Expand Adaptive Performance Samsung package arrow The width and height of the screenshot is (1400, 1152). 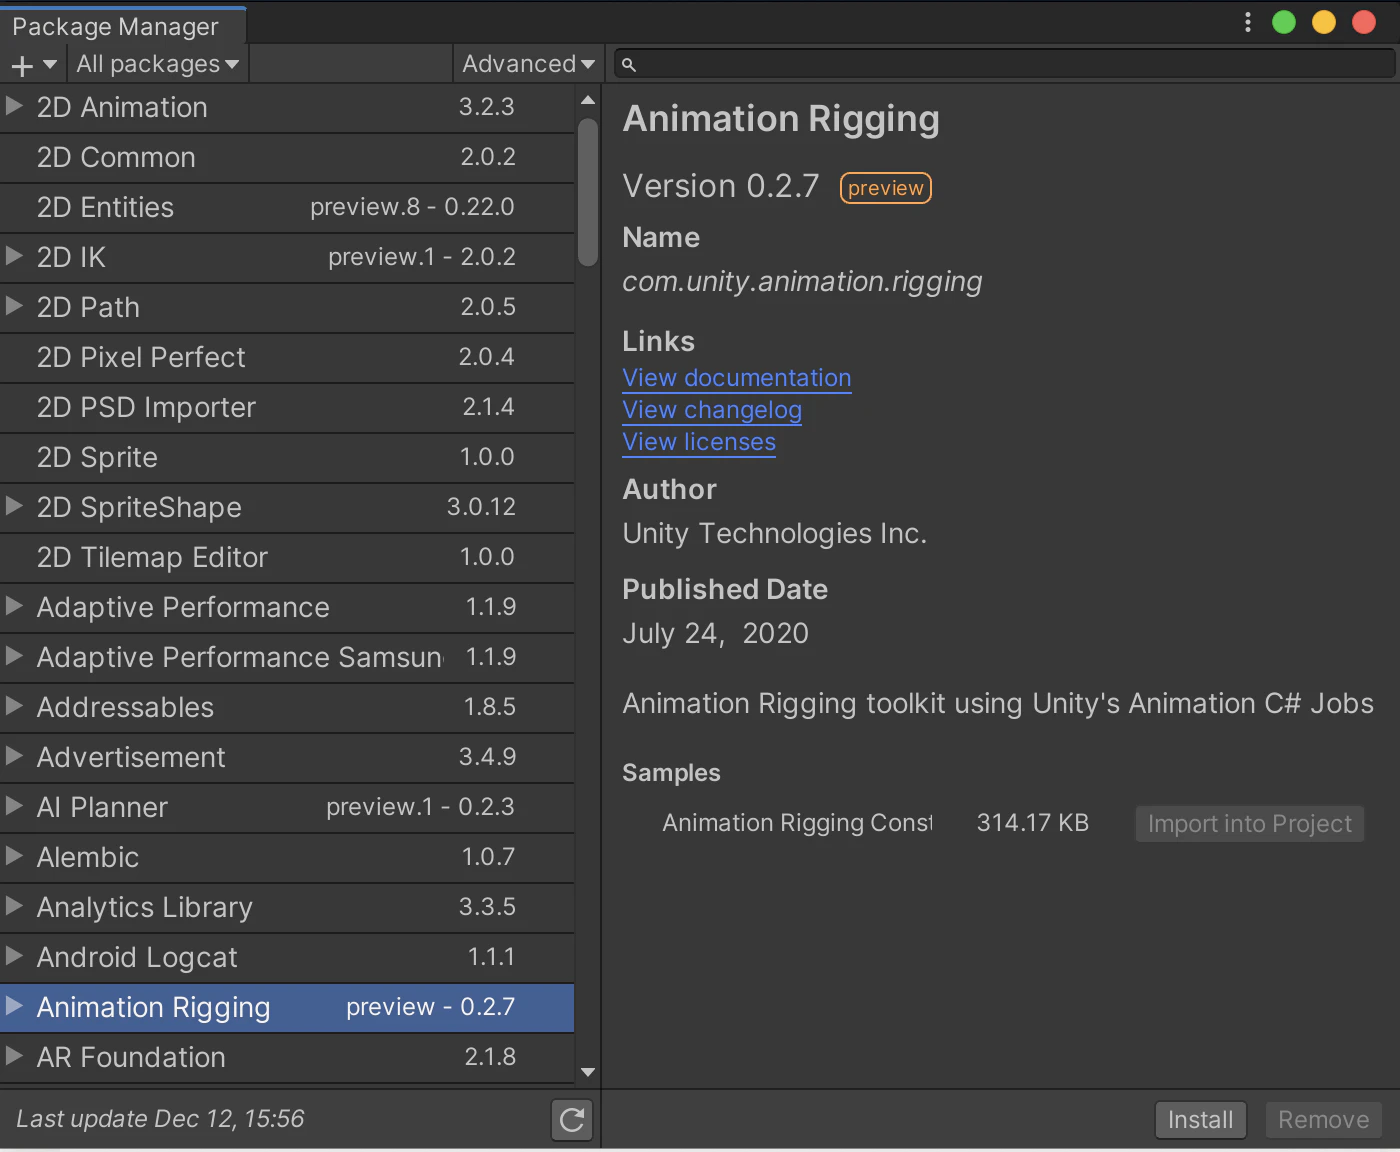click(x=14, y=656)
